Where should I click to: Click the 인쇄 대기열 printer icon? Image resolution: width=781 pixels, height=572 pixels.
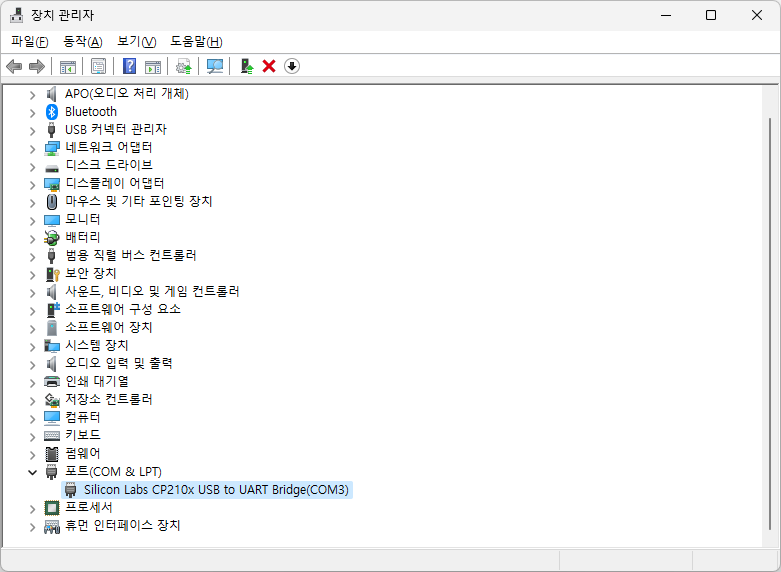(52, 382)
